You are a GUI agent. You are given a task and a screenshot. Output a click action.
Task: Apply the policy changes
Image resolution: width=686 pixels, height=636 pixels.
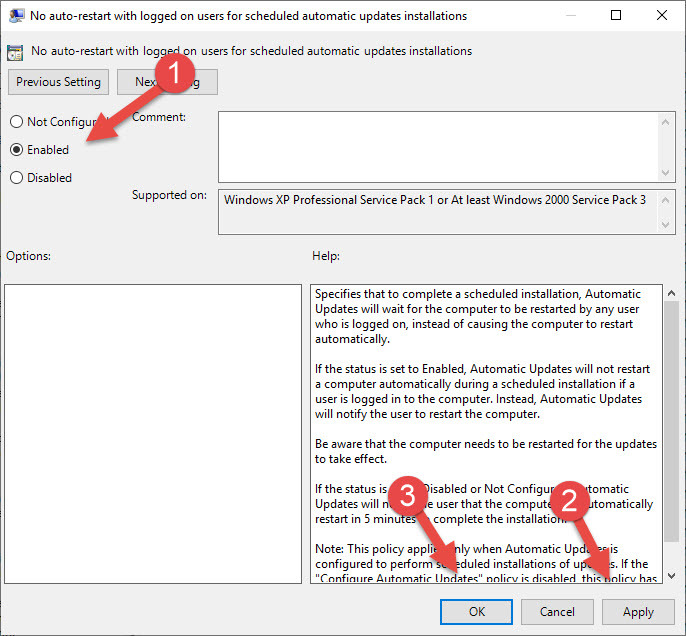coord(638,612)
